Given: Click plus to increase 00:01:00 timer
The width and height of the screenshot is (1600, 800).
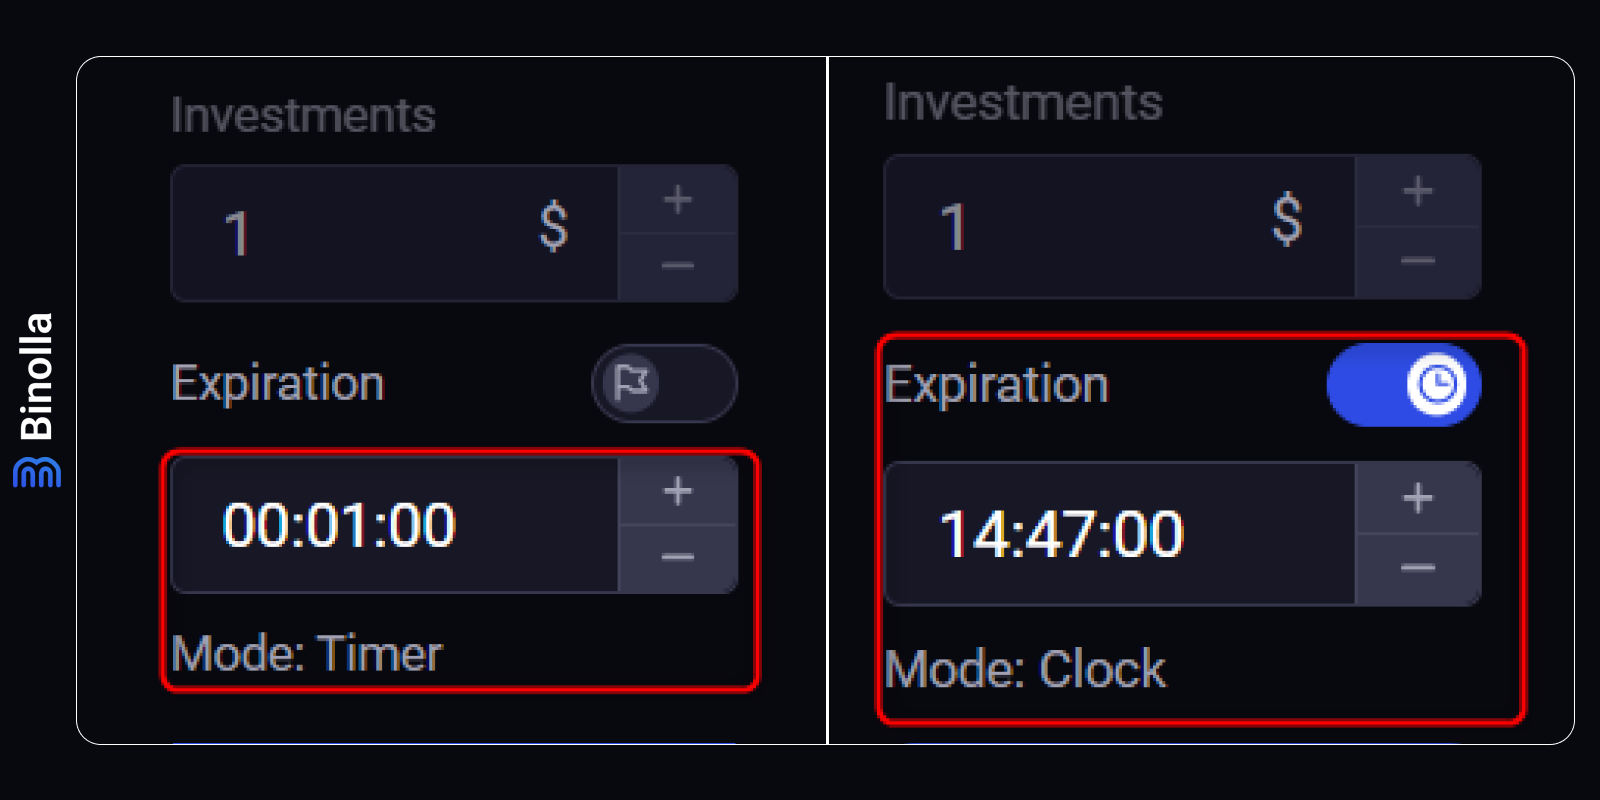Looking at the screenshot, I should point(678,491).
